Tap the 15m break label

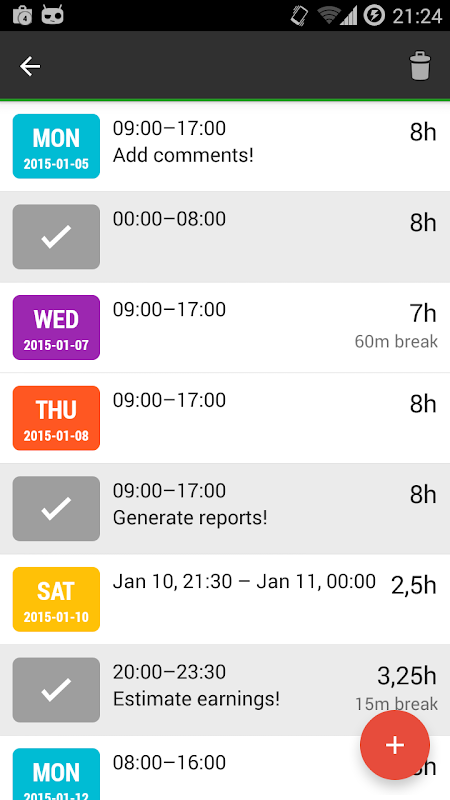(x=396, y=704)
